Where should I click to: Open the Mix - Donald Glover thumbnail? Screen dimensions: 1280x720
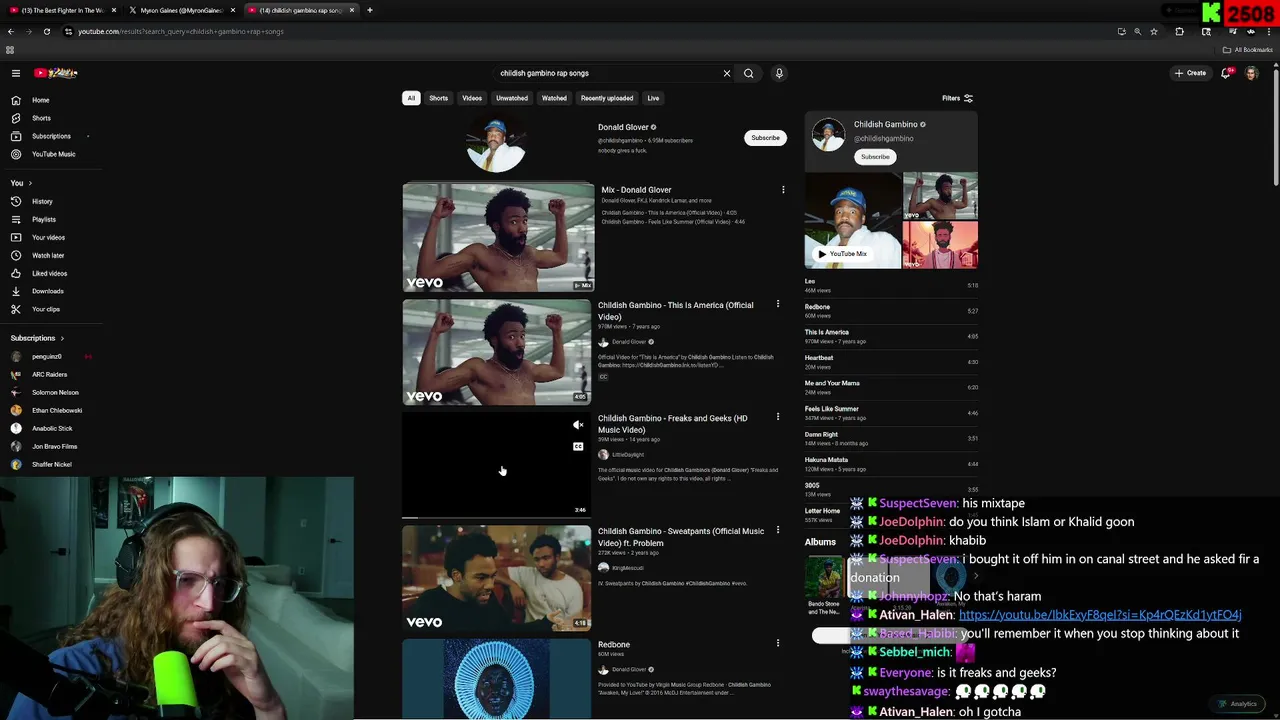498,237
